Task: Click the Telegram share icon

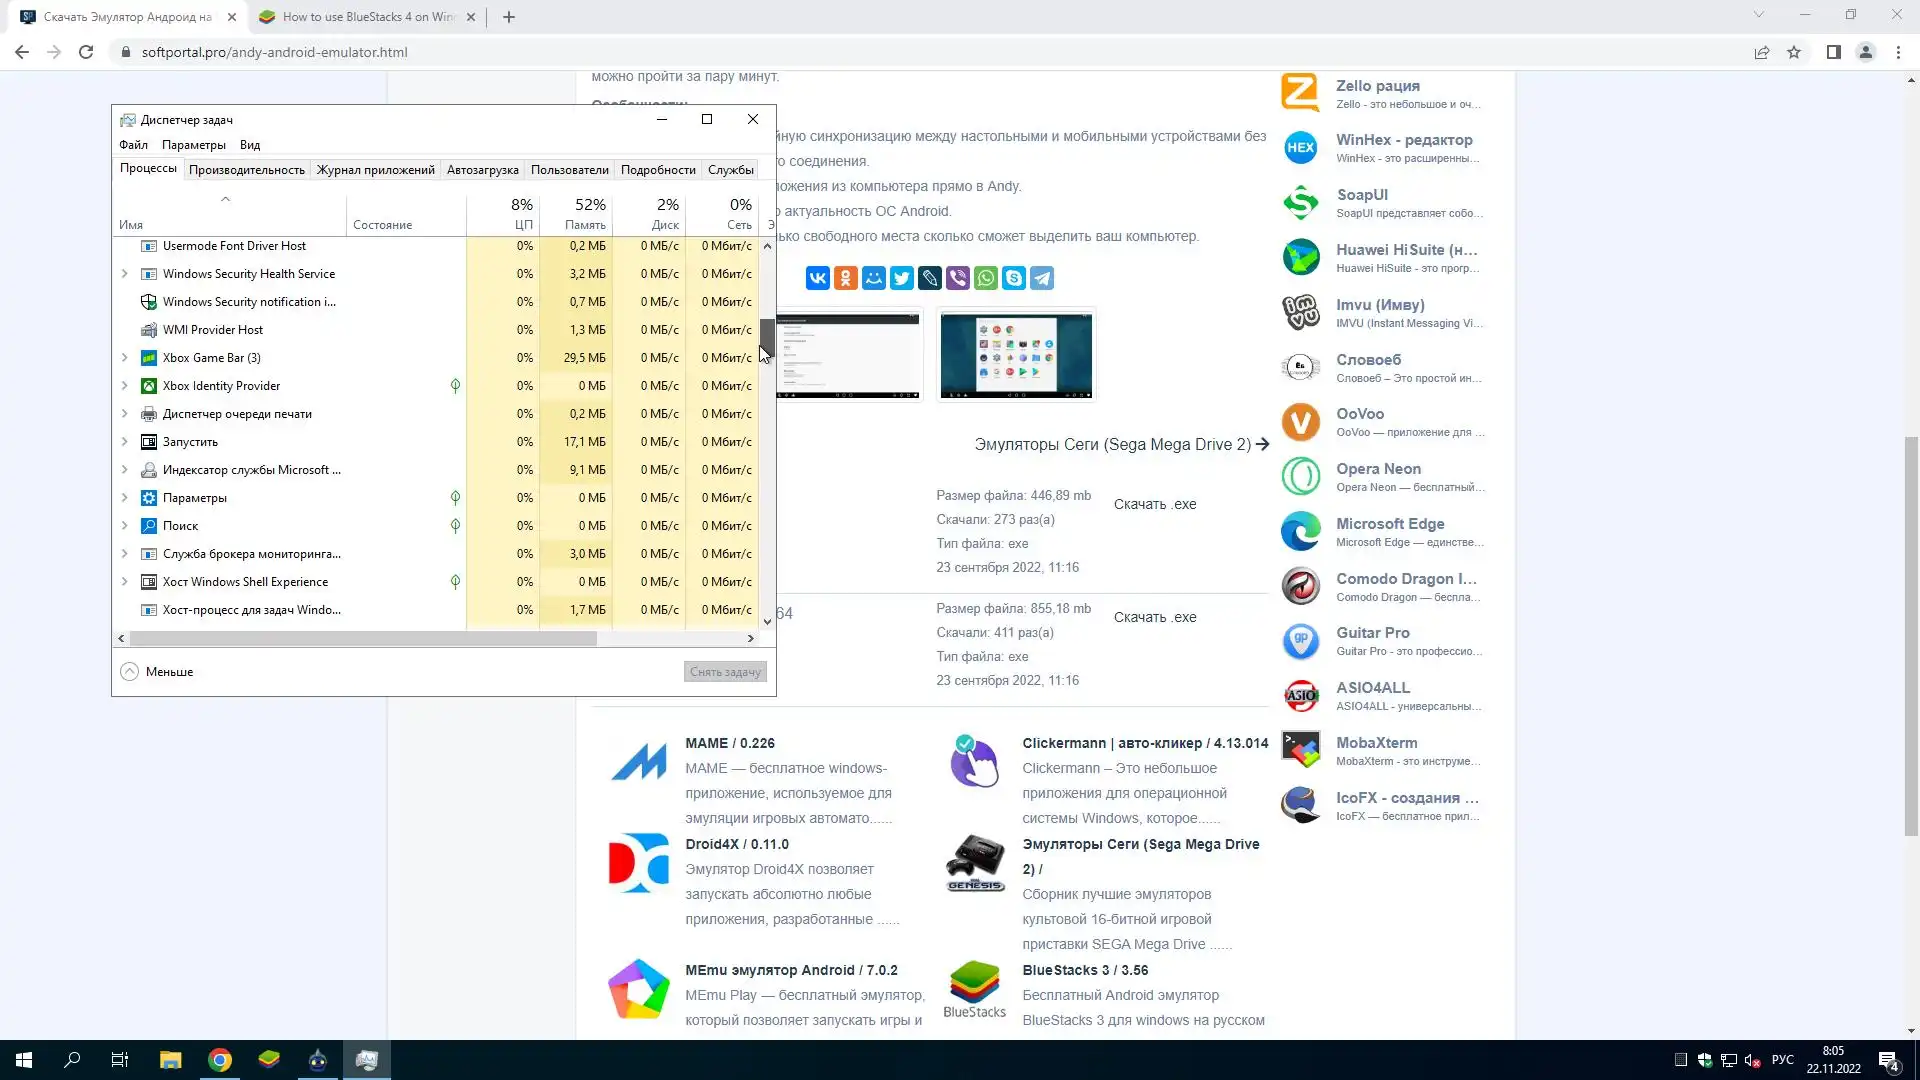Action: point(1042,278)
